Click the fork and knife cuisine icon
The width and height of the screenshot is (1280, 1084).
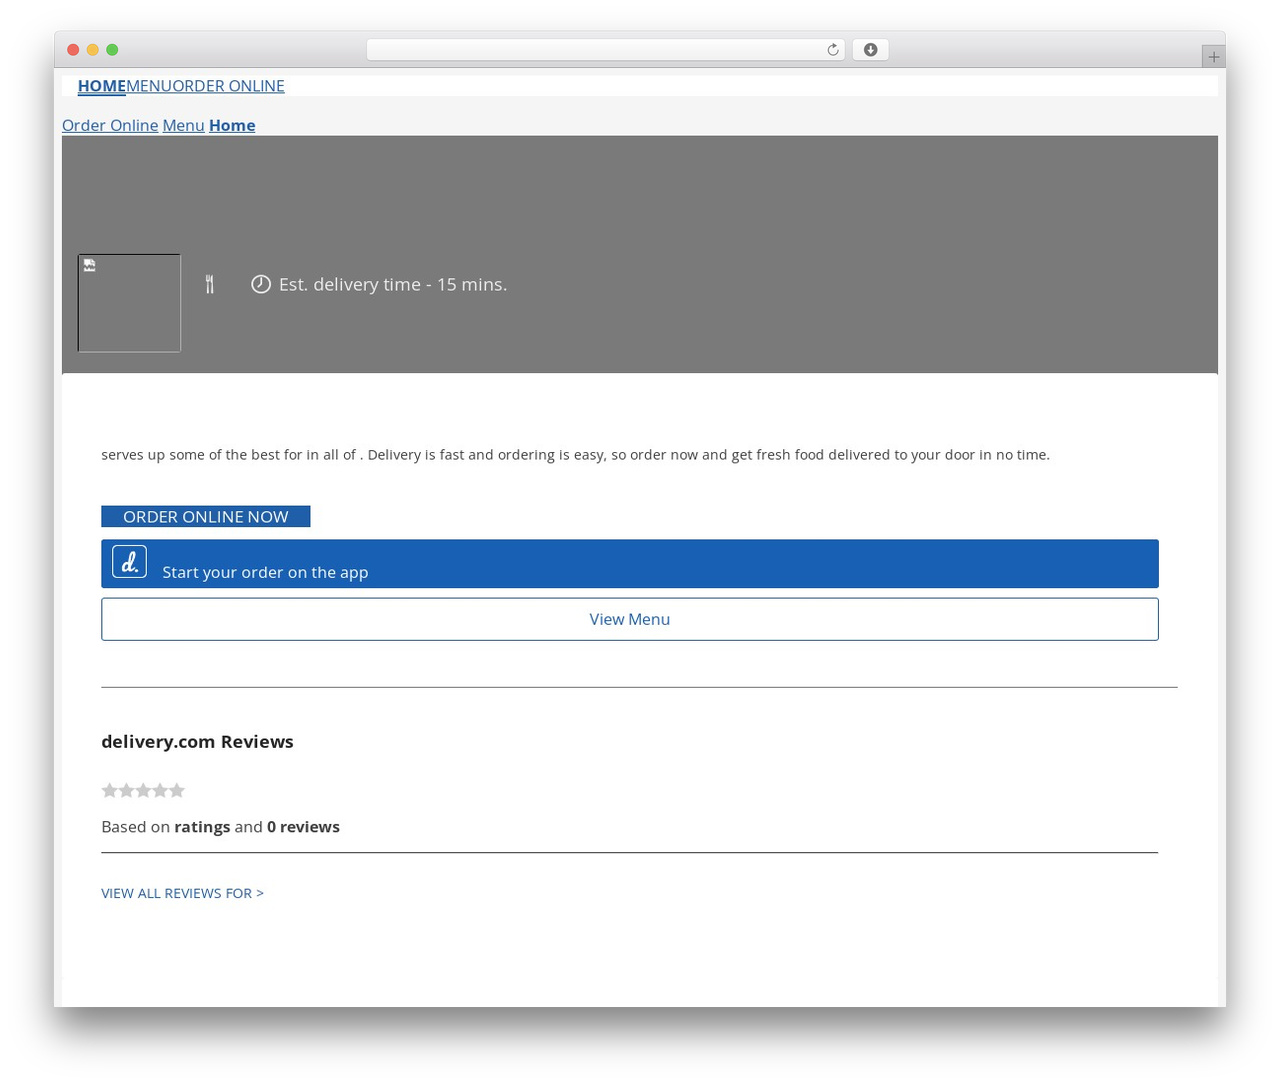[x=209, y=284]
